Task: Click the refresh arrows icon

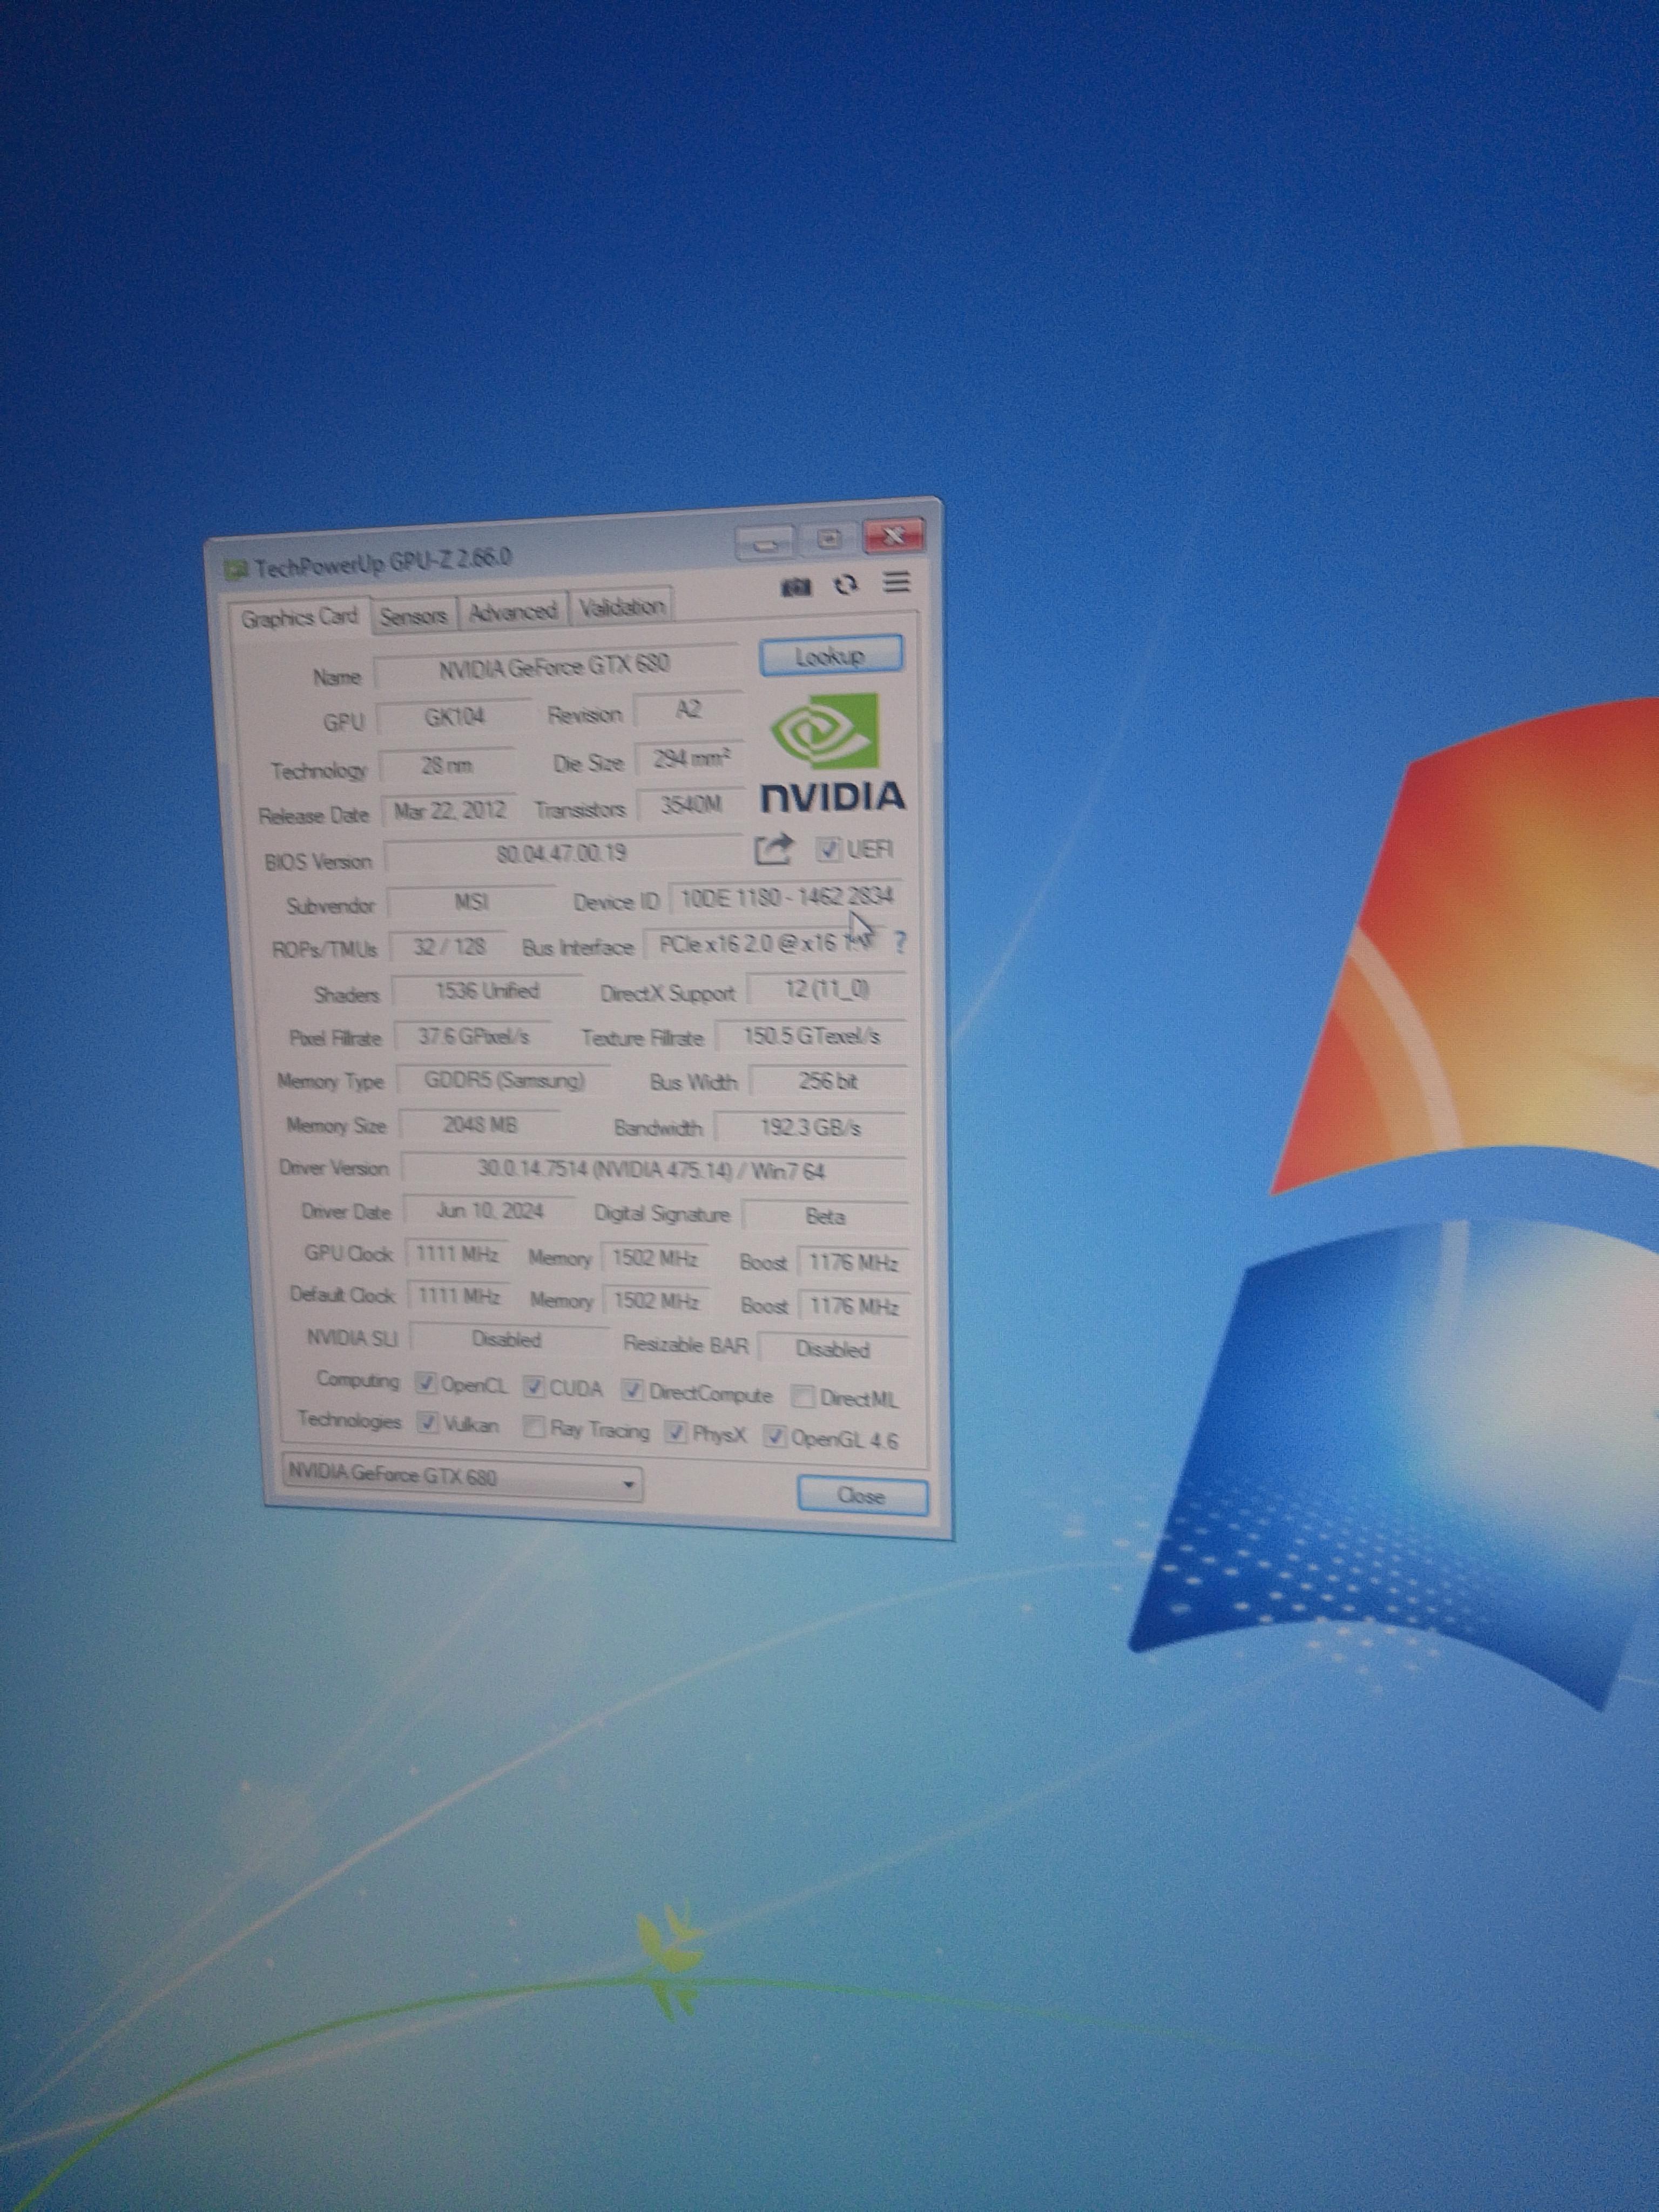Action: coord(846,585)
